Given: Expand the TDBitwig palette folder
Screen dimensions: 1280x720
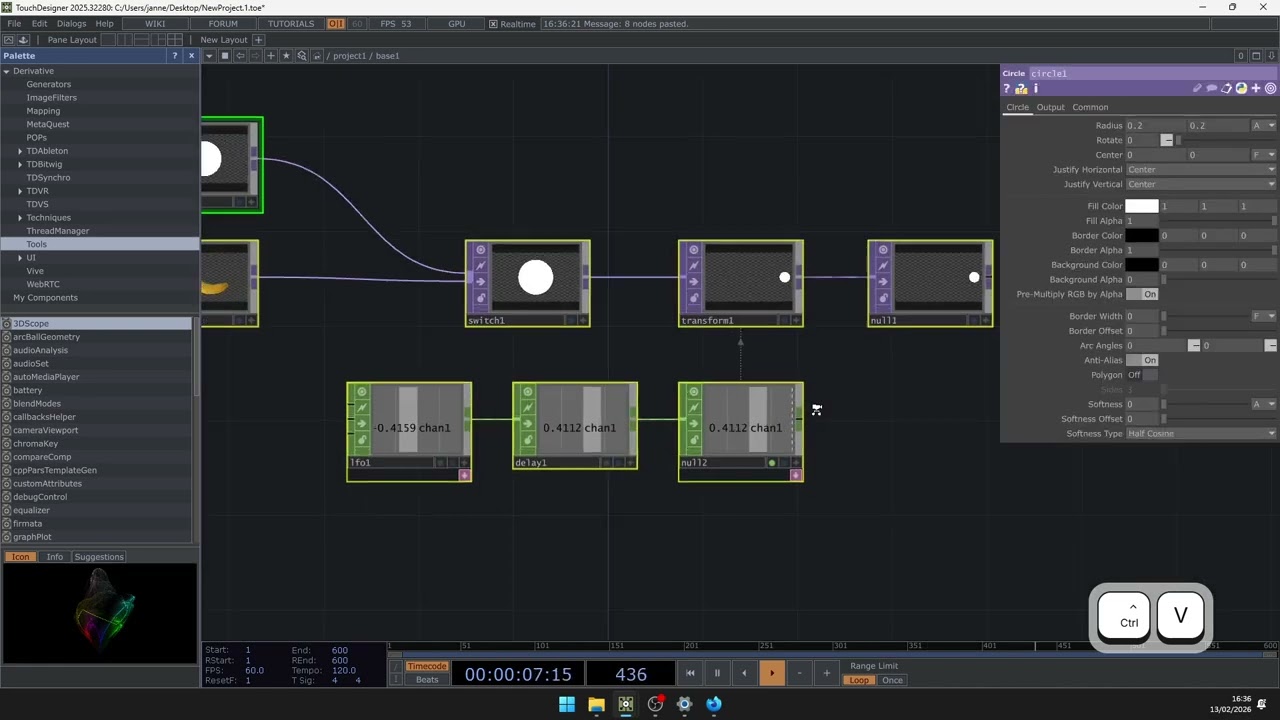Looking at the screenshot, I should tap(20, 164).
